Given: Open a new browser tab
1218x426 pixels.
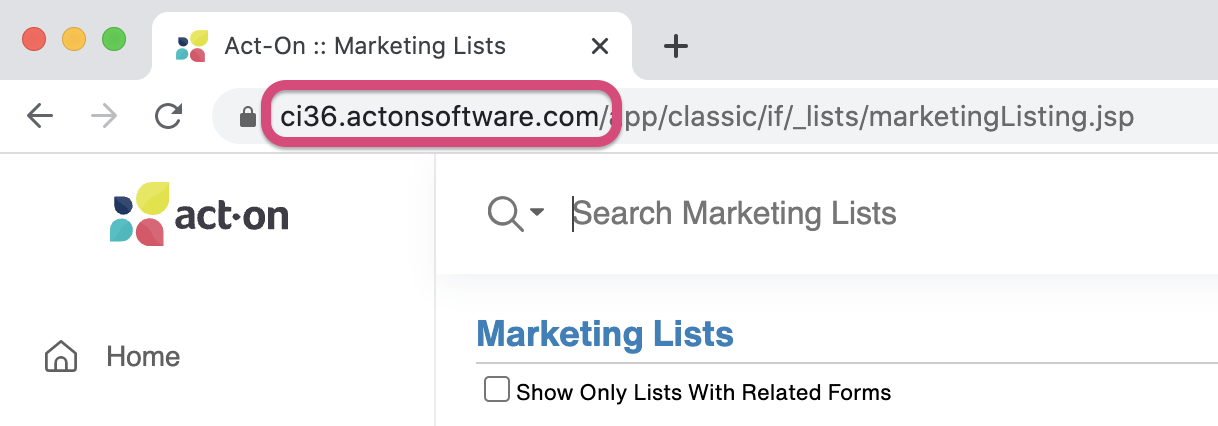Looking at the screenshot, I should pos(676,46).
